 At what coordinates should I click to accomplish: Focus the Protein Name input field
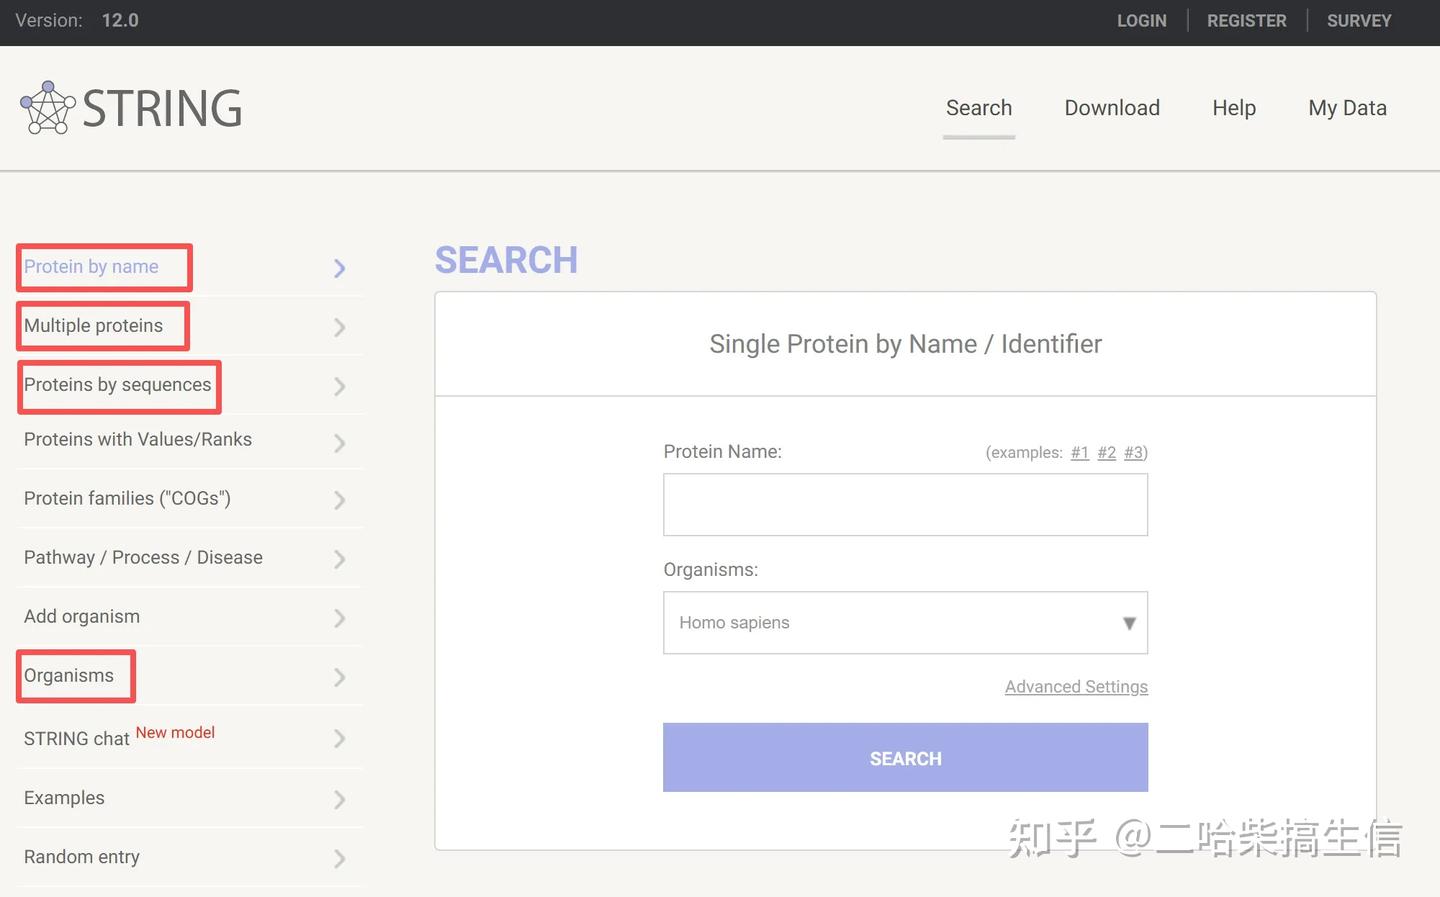click(905, 505)
